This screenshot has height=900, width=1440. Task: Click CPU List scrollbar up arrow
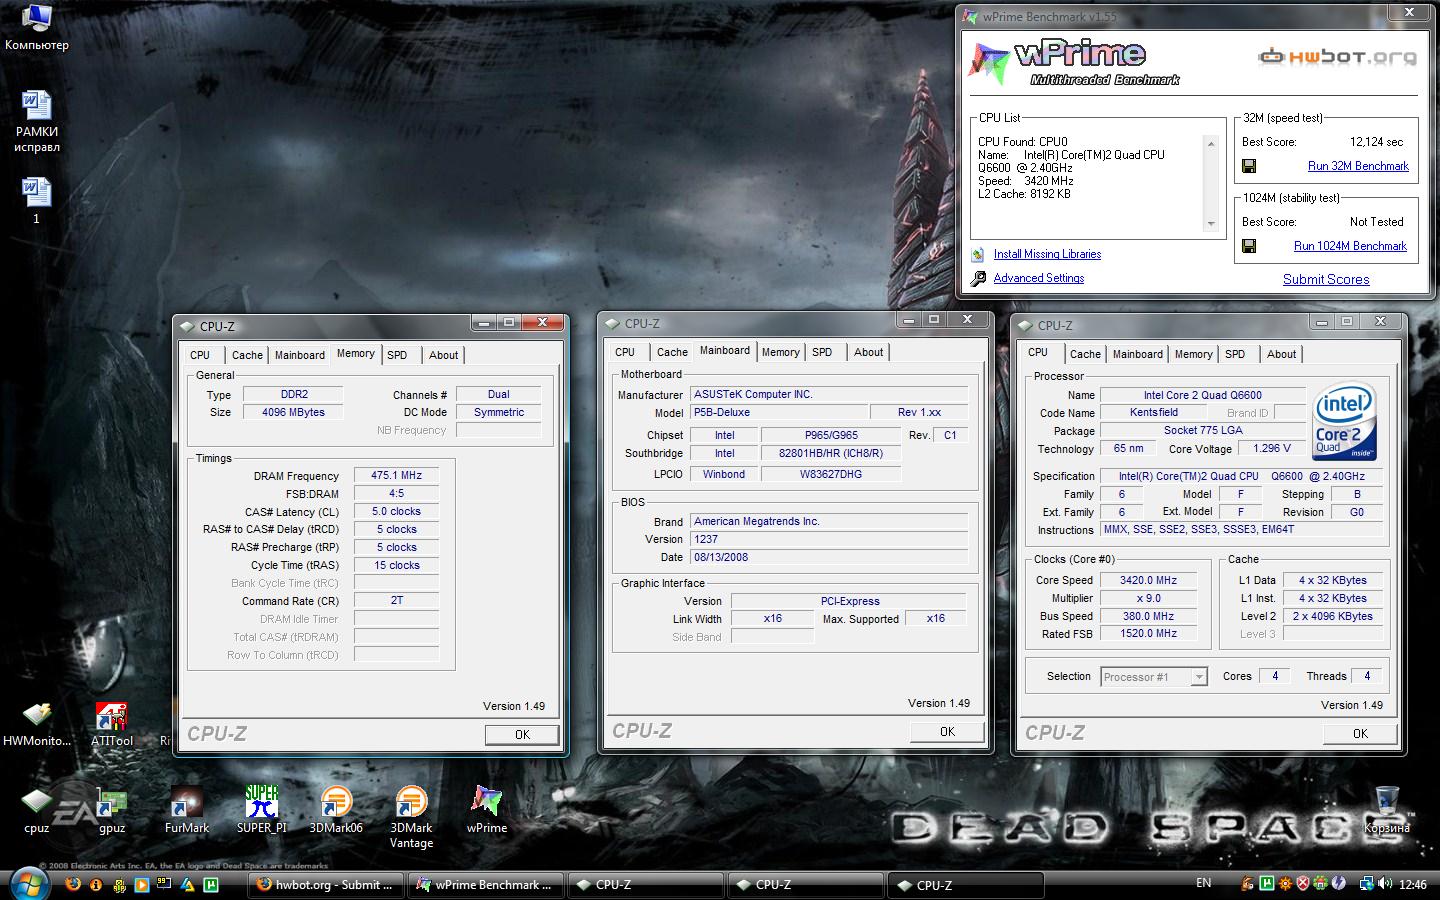pos(1211,144)
